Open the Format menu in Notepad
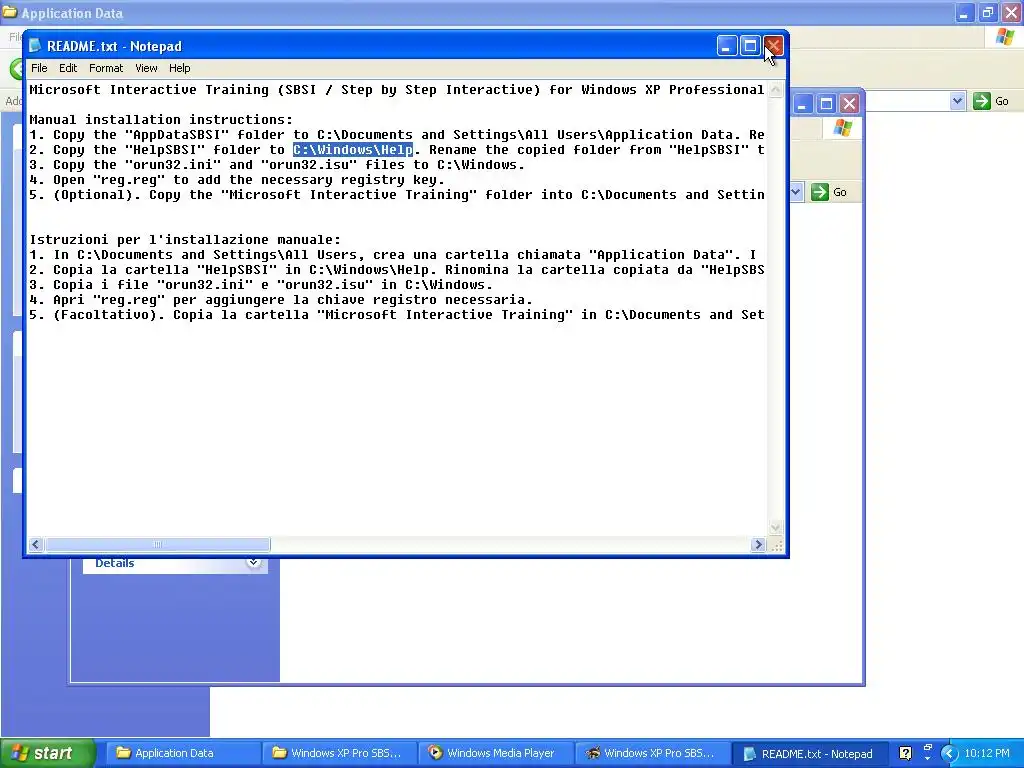The width and height of the screenshot is (1024, 768). 106,68
